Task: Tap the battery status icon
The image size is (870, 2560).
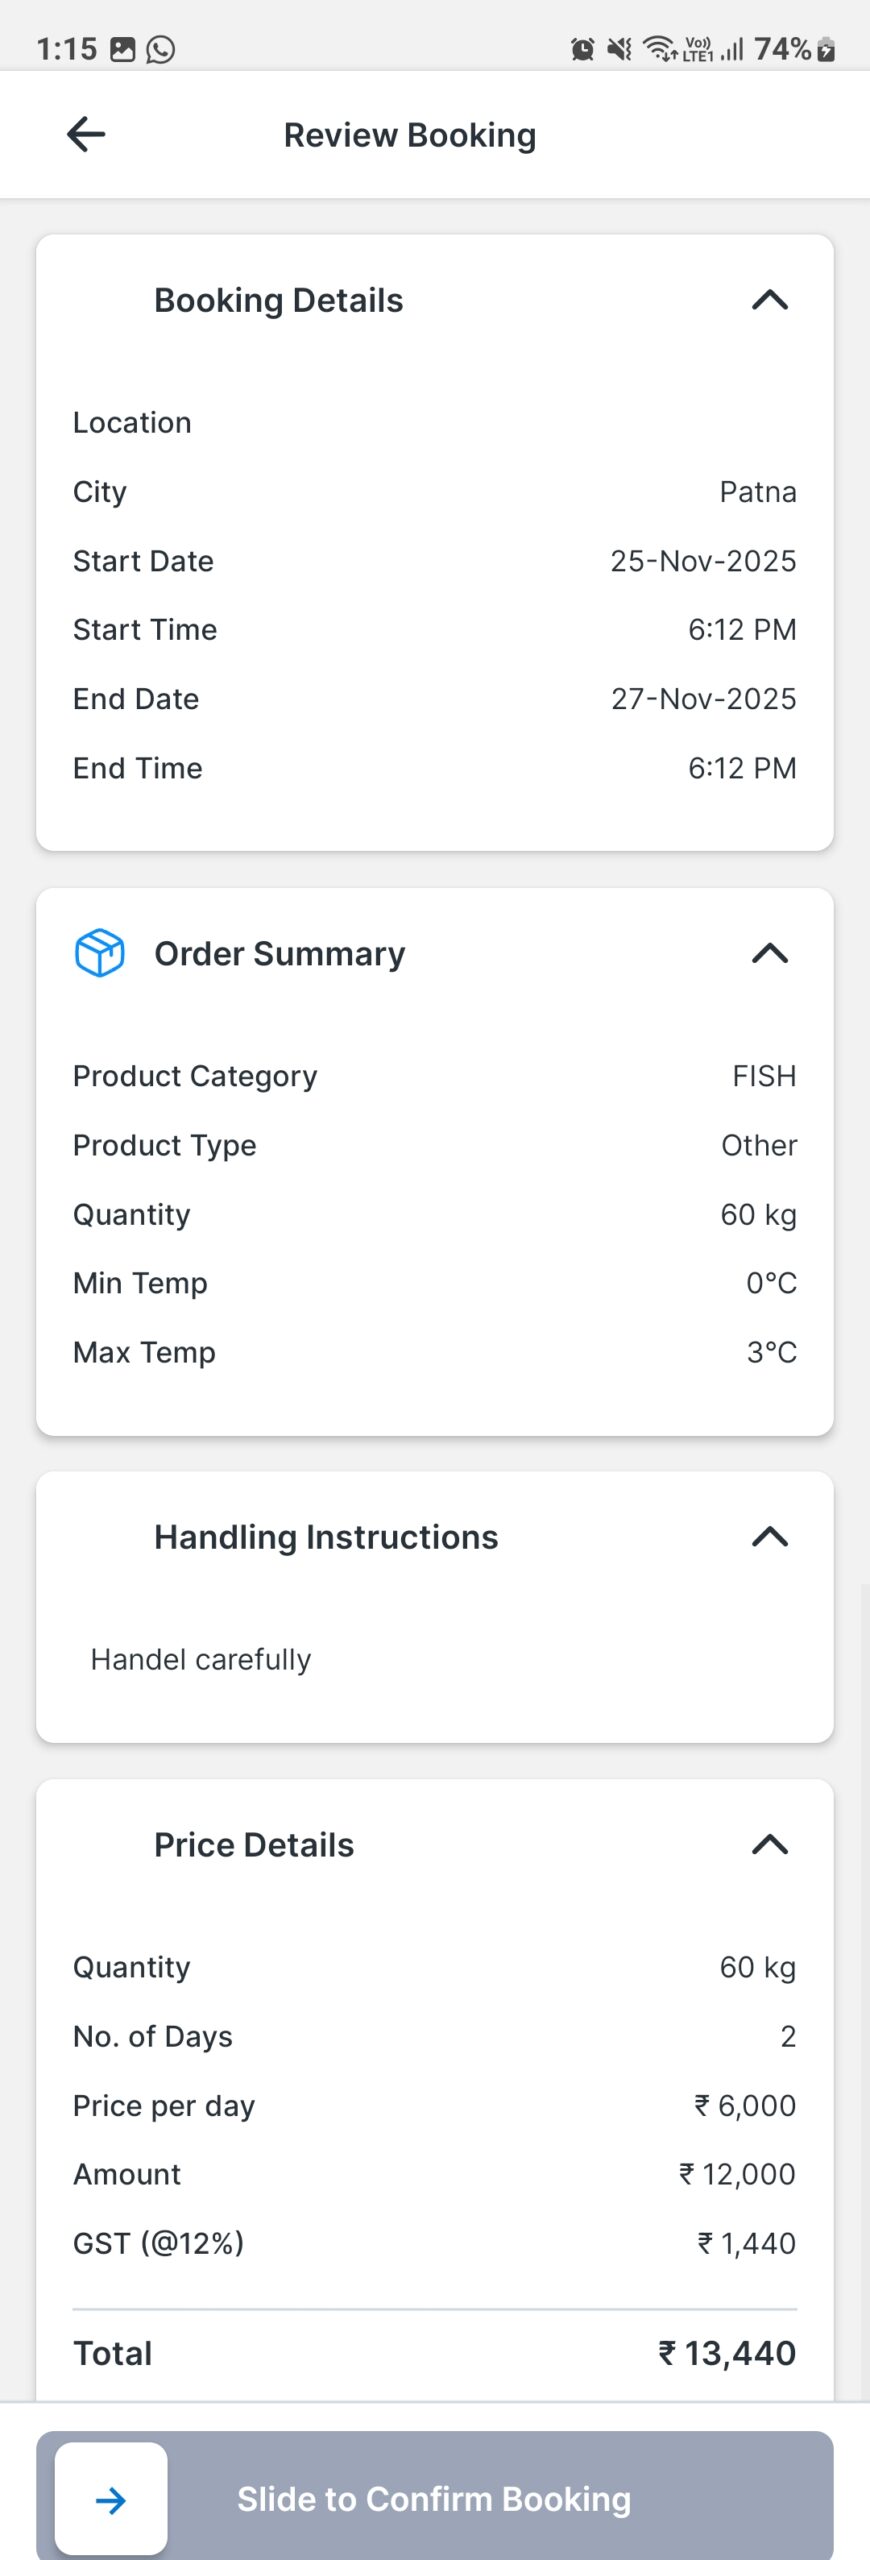Action: tap(826, 49)
